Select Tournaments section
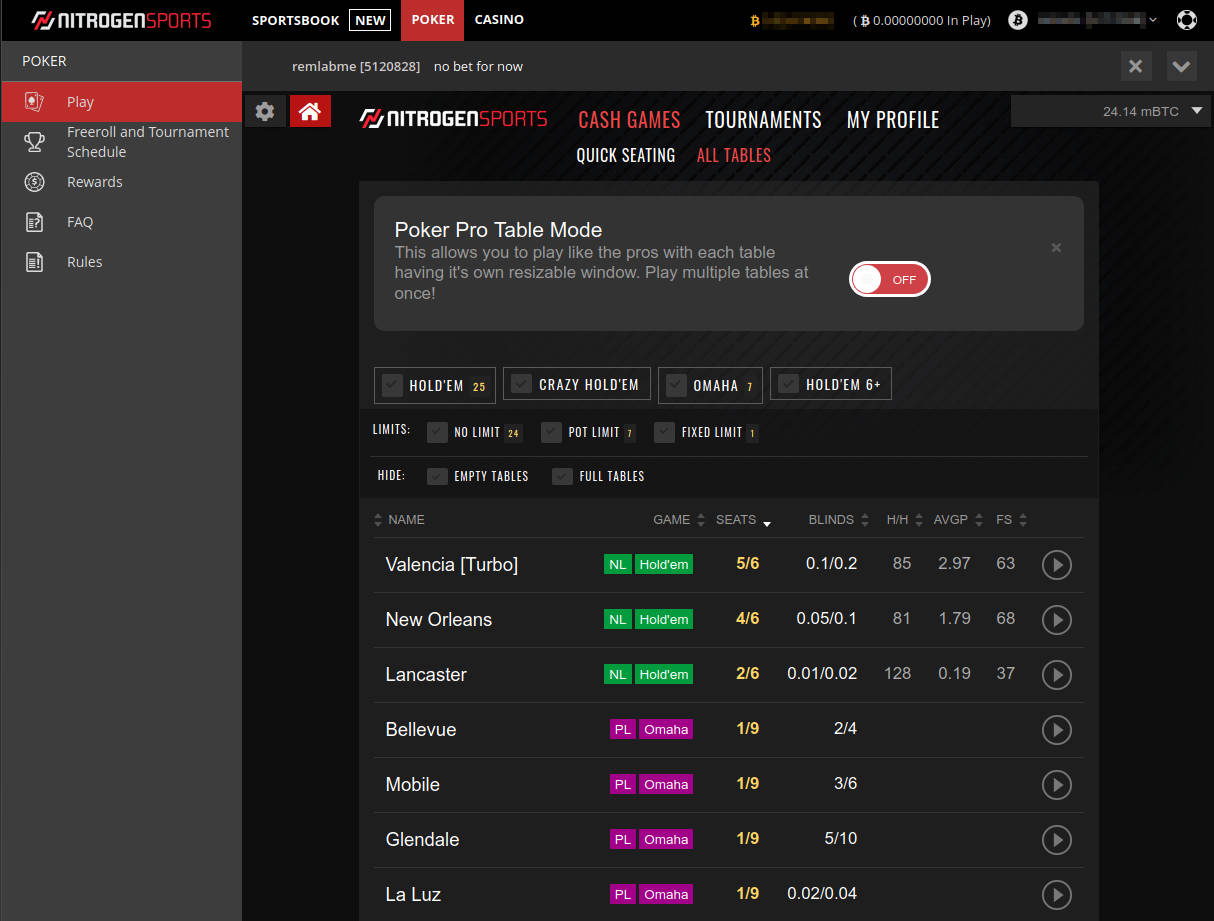 coord(763,120)
